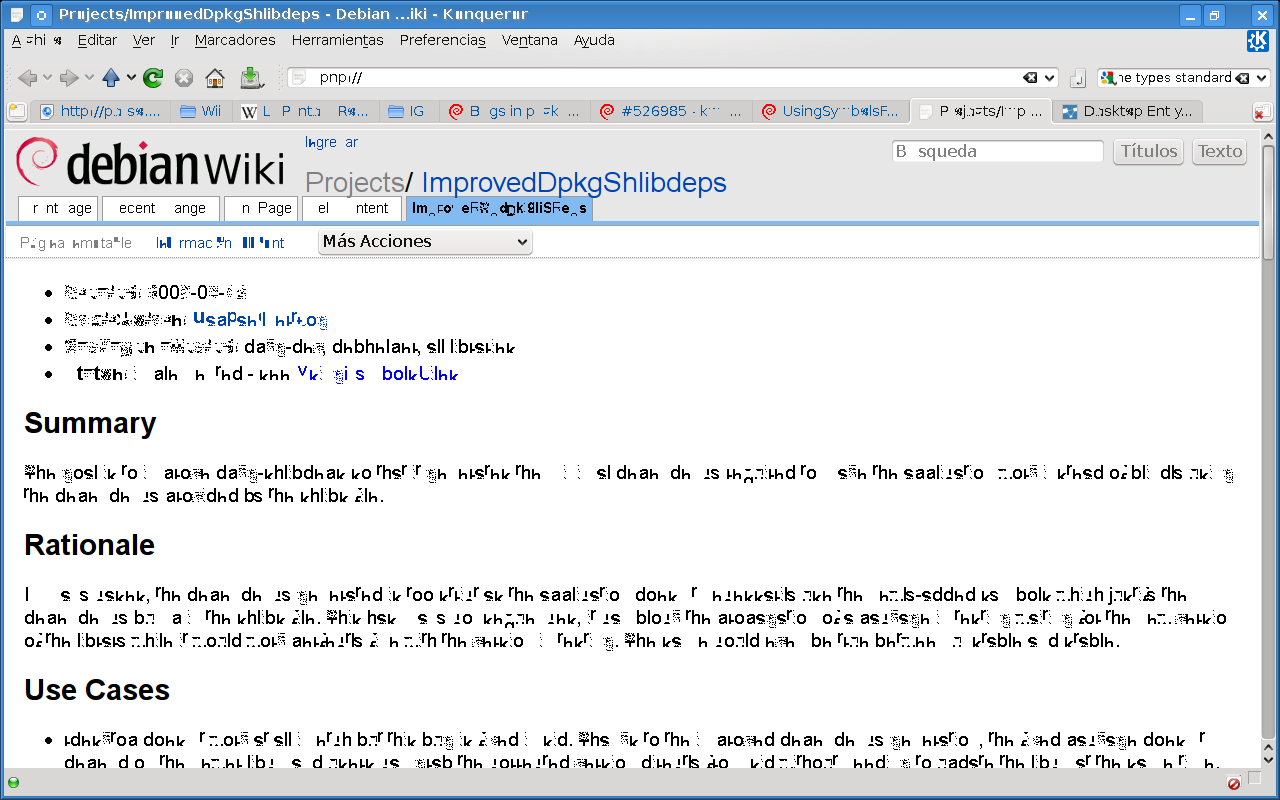
Task: Reload the page with green refresh icon
Action: pyautogui.click(x=153, y=78)
